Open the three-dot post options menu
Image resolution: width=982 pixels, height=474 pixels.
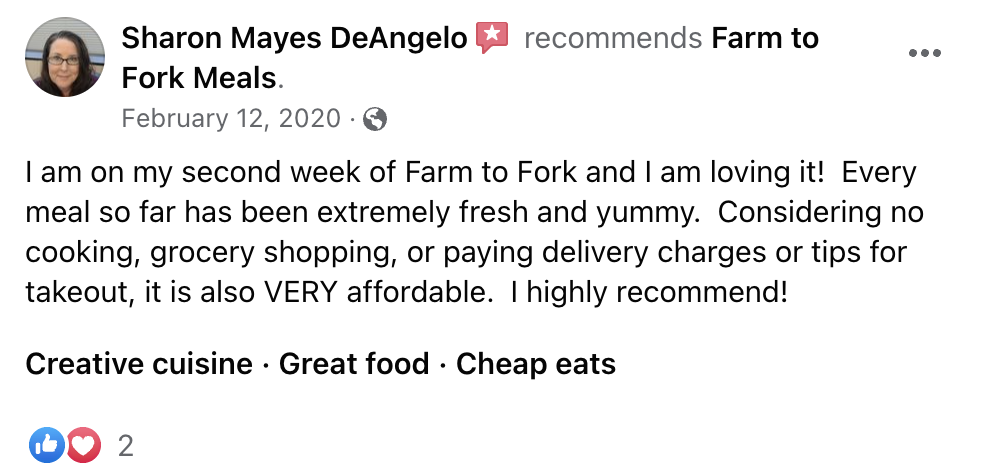click(924, 53)
